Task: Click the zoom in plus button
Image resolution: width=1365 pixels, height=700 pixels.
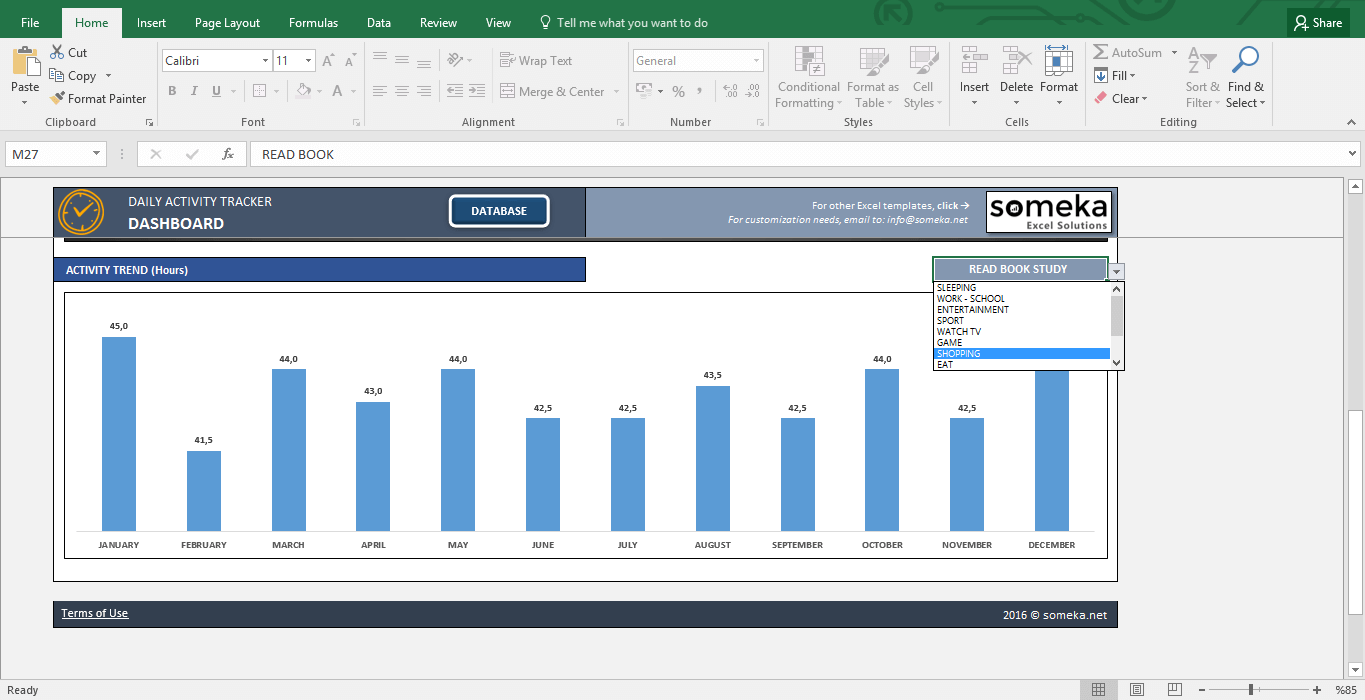Action: click(1319, 690)
